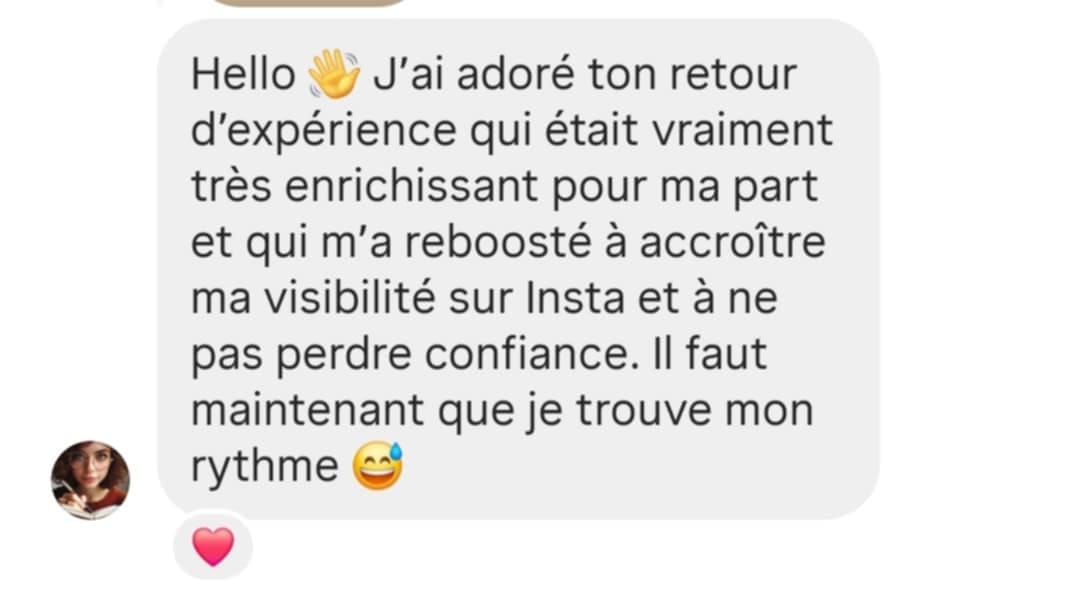Click the word "rythme" in the message
The height and width of the screenshot is (614, 1080).
[264, 469]
